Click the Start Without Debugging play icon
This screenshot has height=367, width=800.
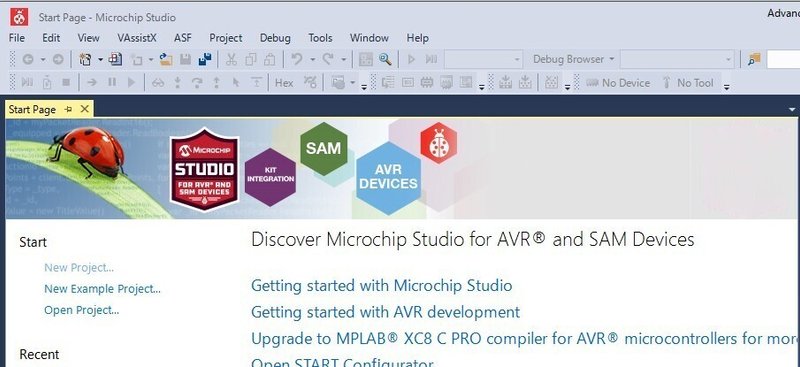click(411, 59)
